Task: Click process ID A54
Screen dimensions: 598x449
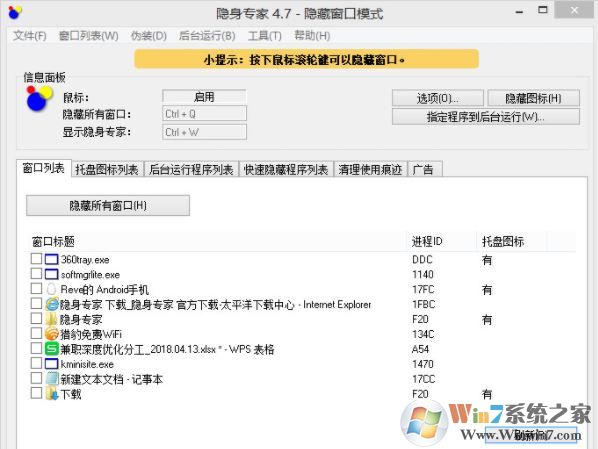Action: tap(421, 349)
